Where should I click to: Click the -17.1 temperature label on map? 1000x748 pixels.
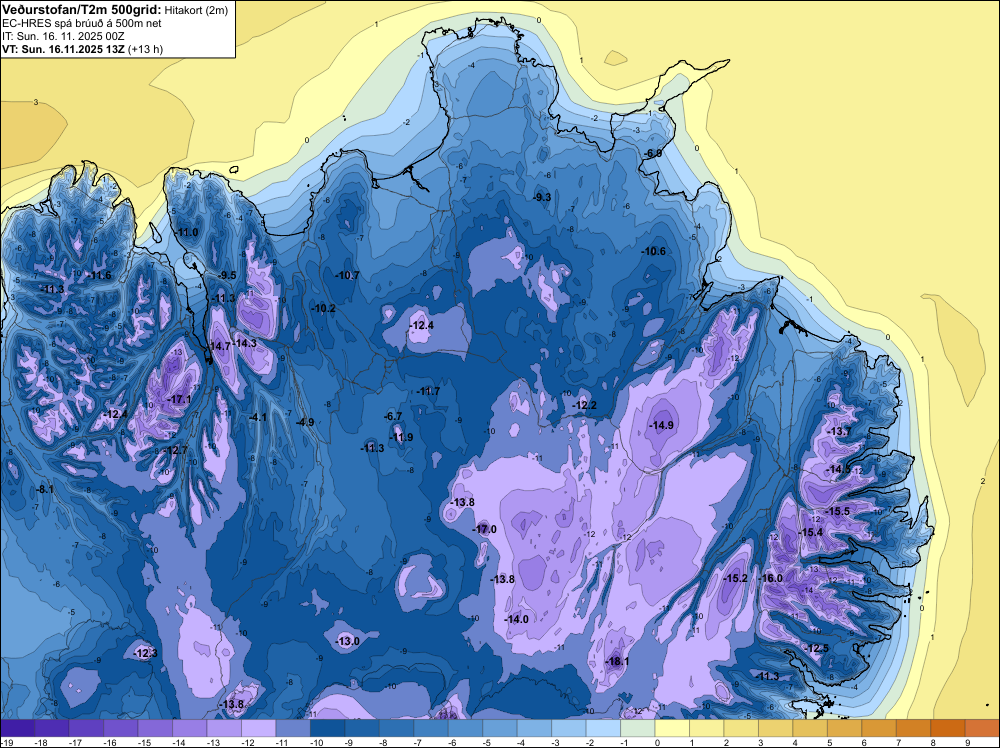[179, 399]
